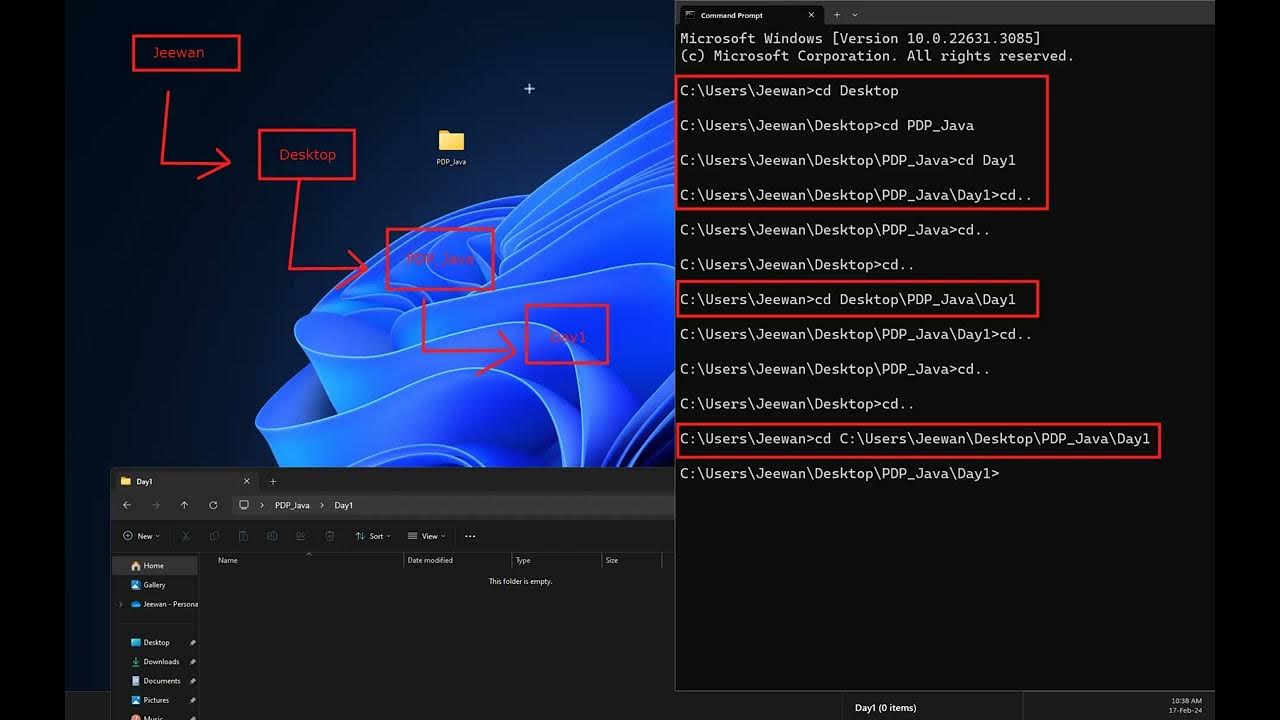Click the Delete trash icon
The height and width of the screenshot is (720, 1280).
[x=329, y=536]
